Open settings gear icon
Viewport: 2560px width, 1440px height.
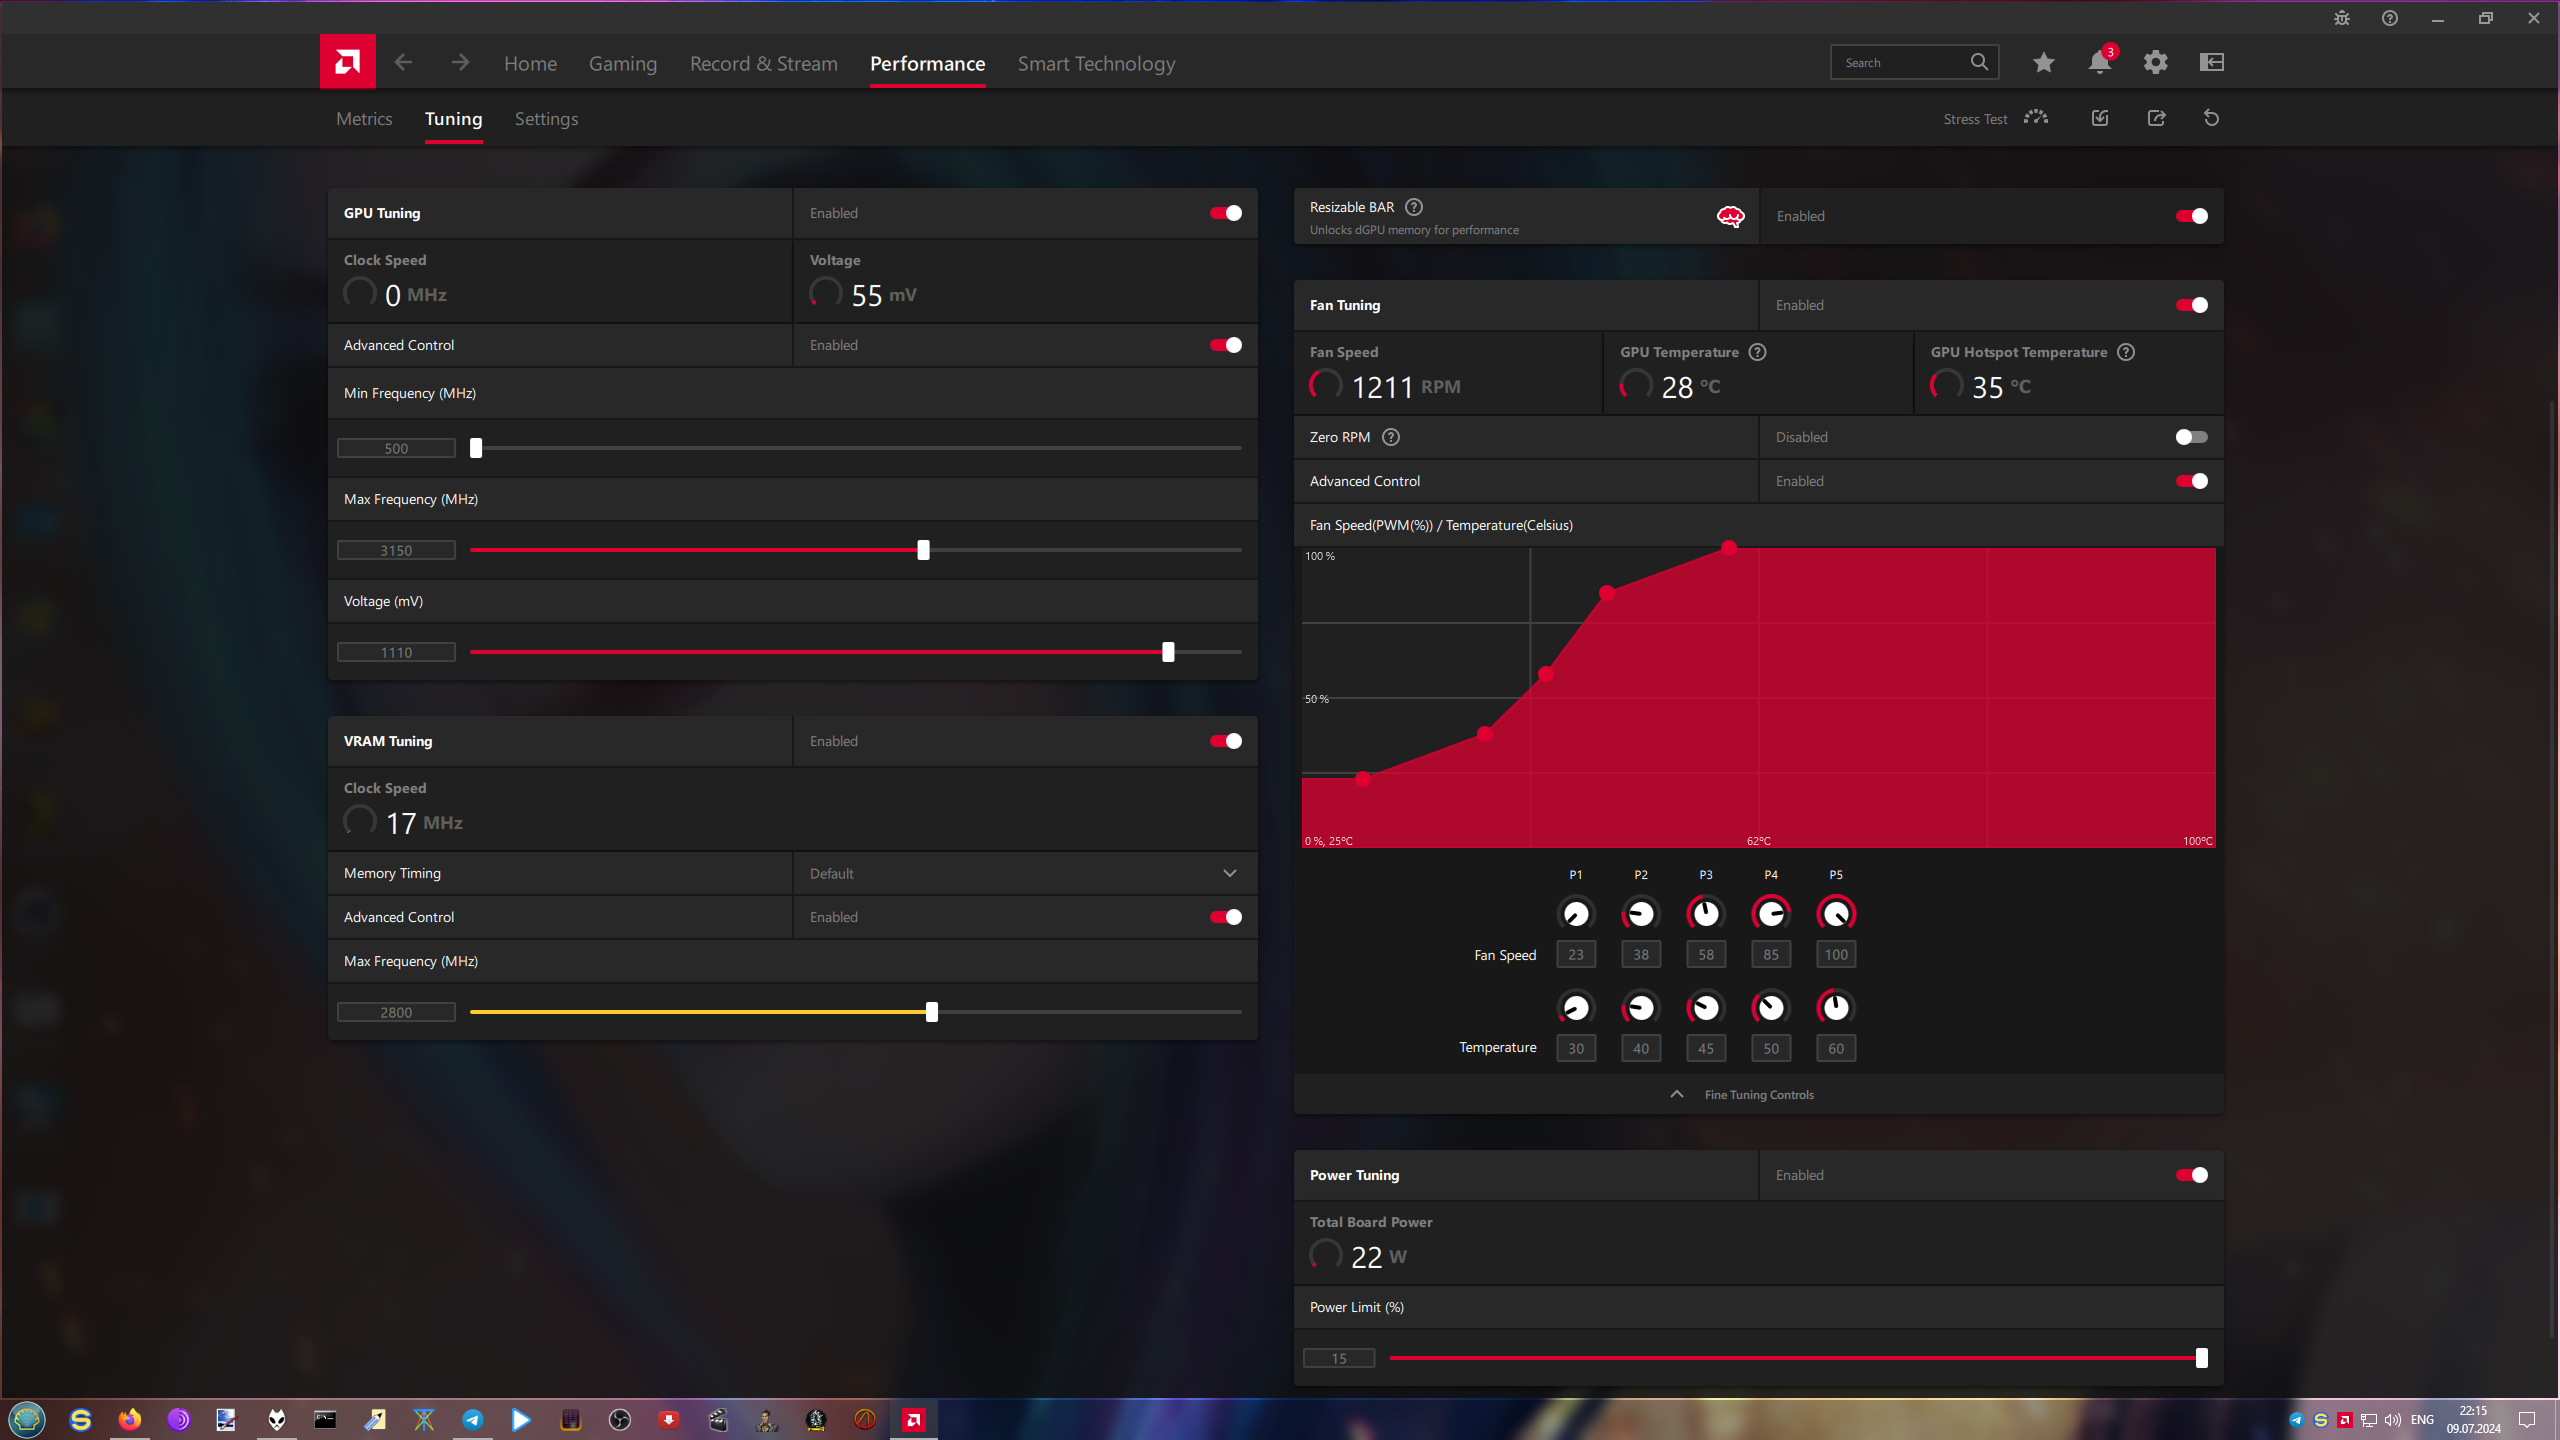[x=2155, y=62]
